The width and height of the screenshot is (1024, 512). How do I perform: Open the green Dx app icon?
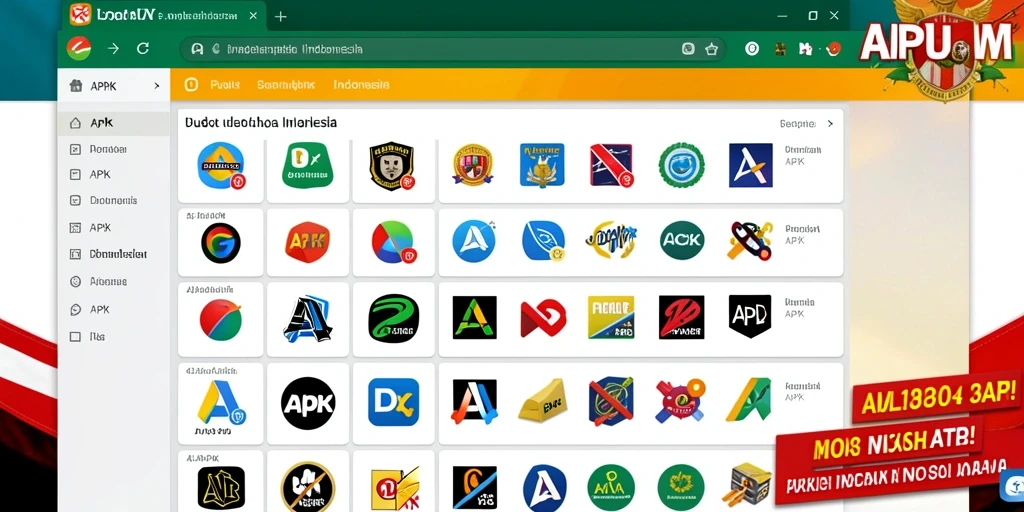308,165
